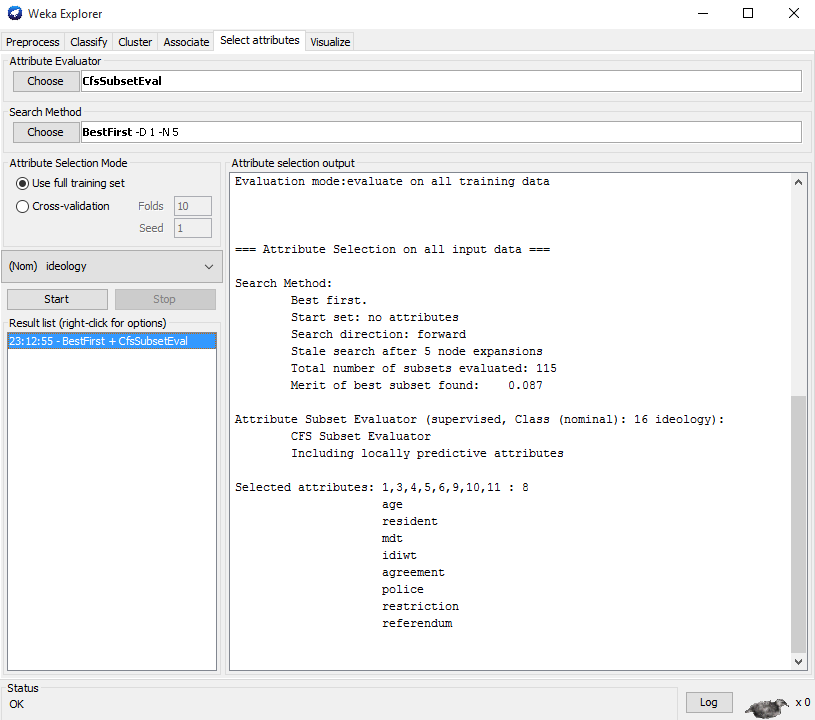The image size is (815, 720).
Task: Close the Weka Explorer window
Action: tap(794, 14)
